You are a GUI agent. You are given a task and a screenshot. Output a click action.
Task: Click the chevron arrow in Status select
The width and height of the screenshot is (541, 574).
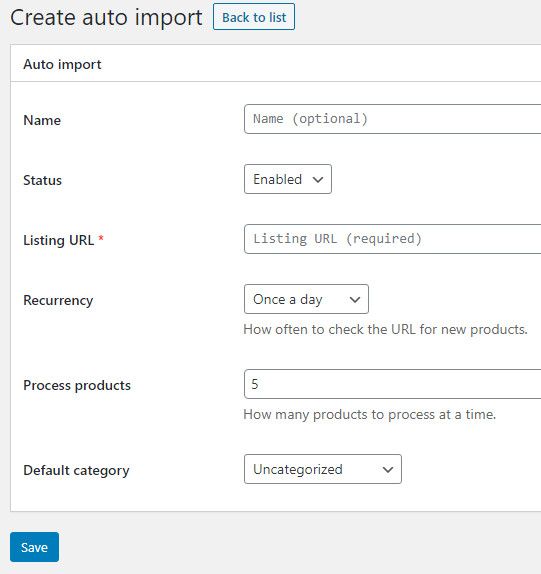pos(318,179)
